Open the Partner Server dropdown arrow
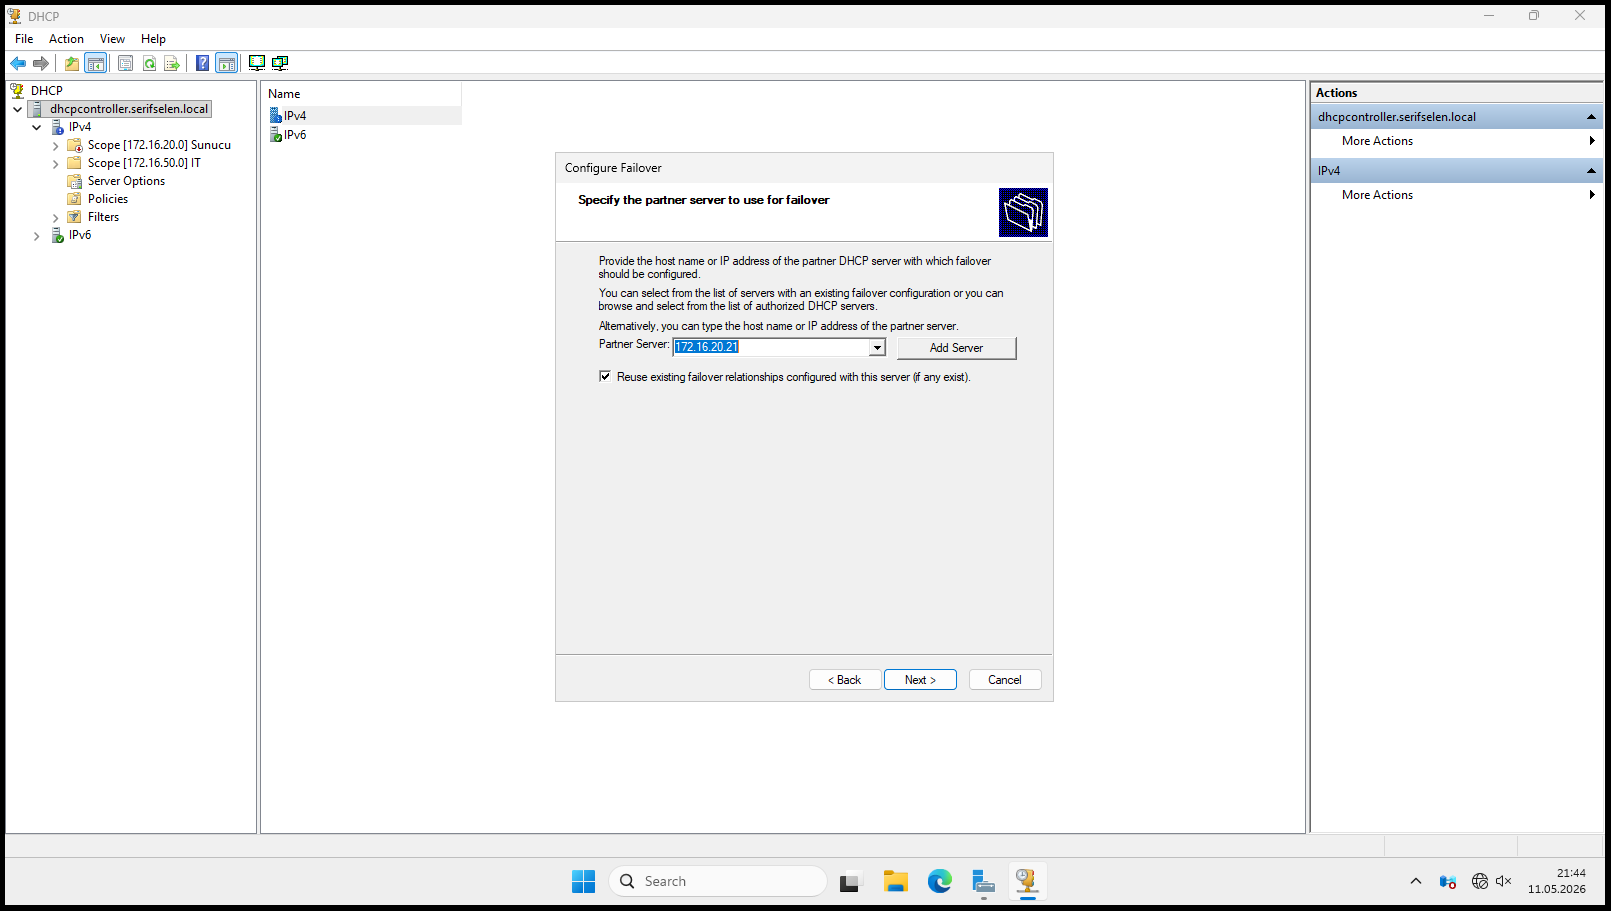The height and width of the screenshot is (911, 1611). [877, 347]
